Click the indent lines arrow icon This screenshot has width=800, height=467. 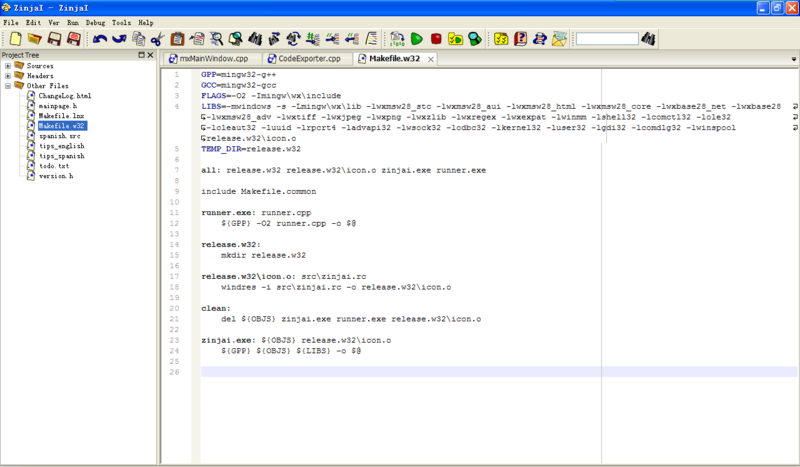(333, 39)
